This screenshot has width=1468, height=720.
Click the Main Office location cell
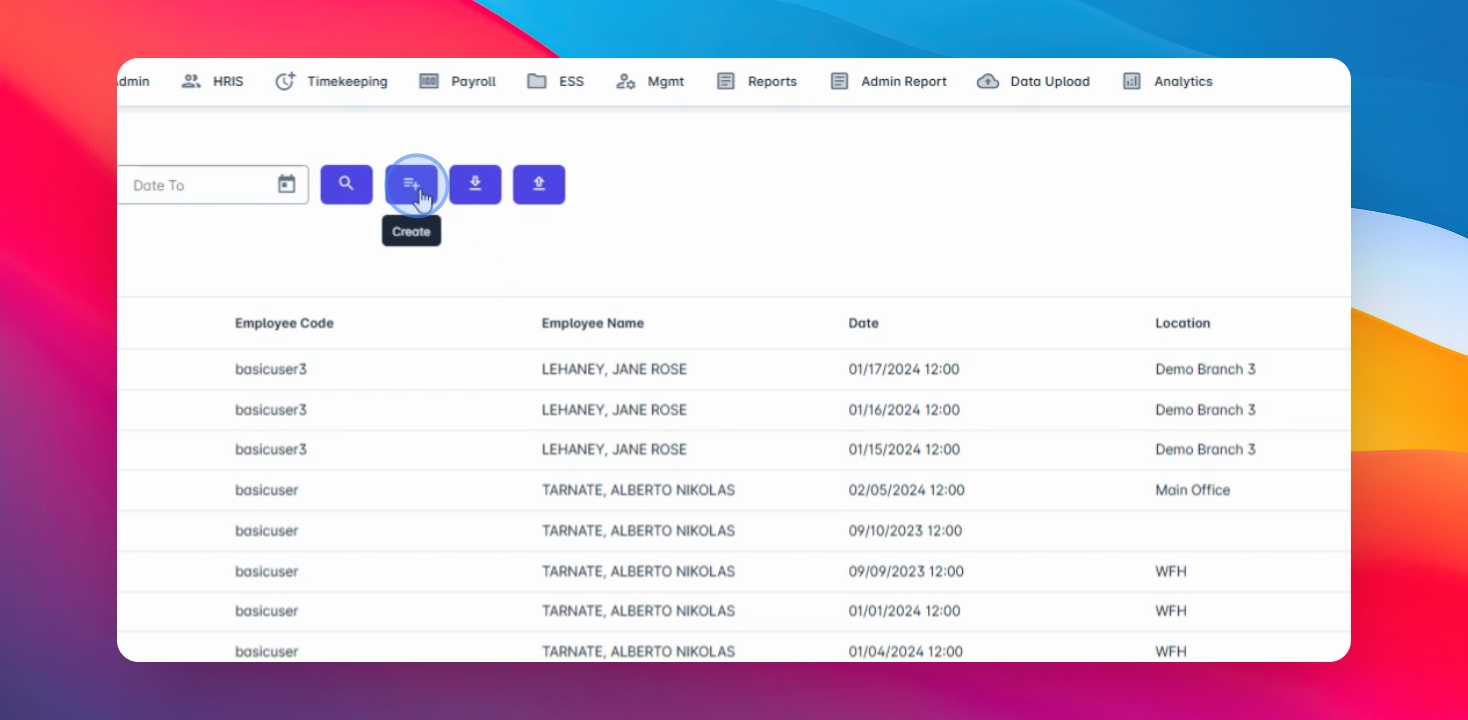point(1193,490)
